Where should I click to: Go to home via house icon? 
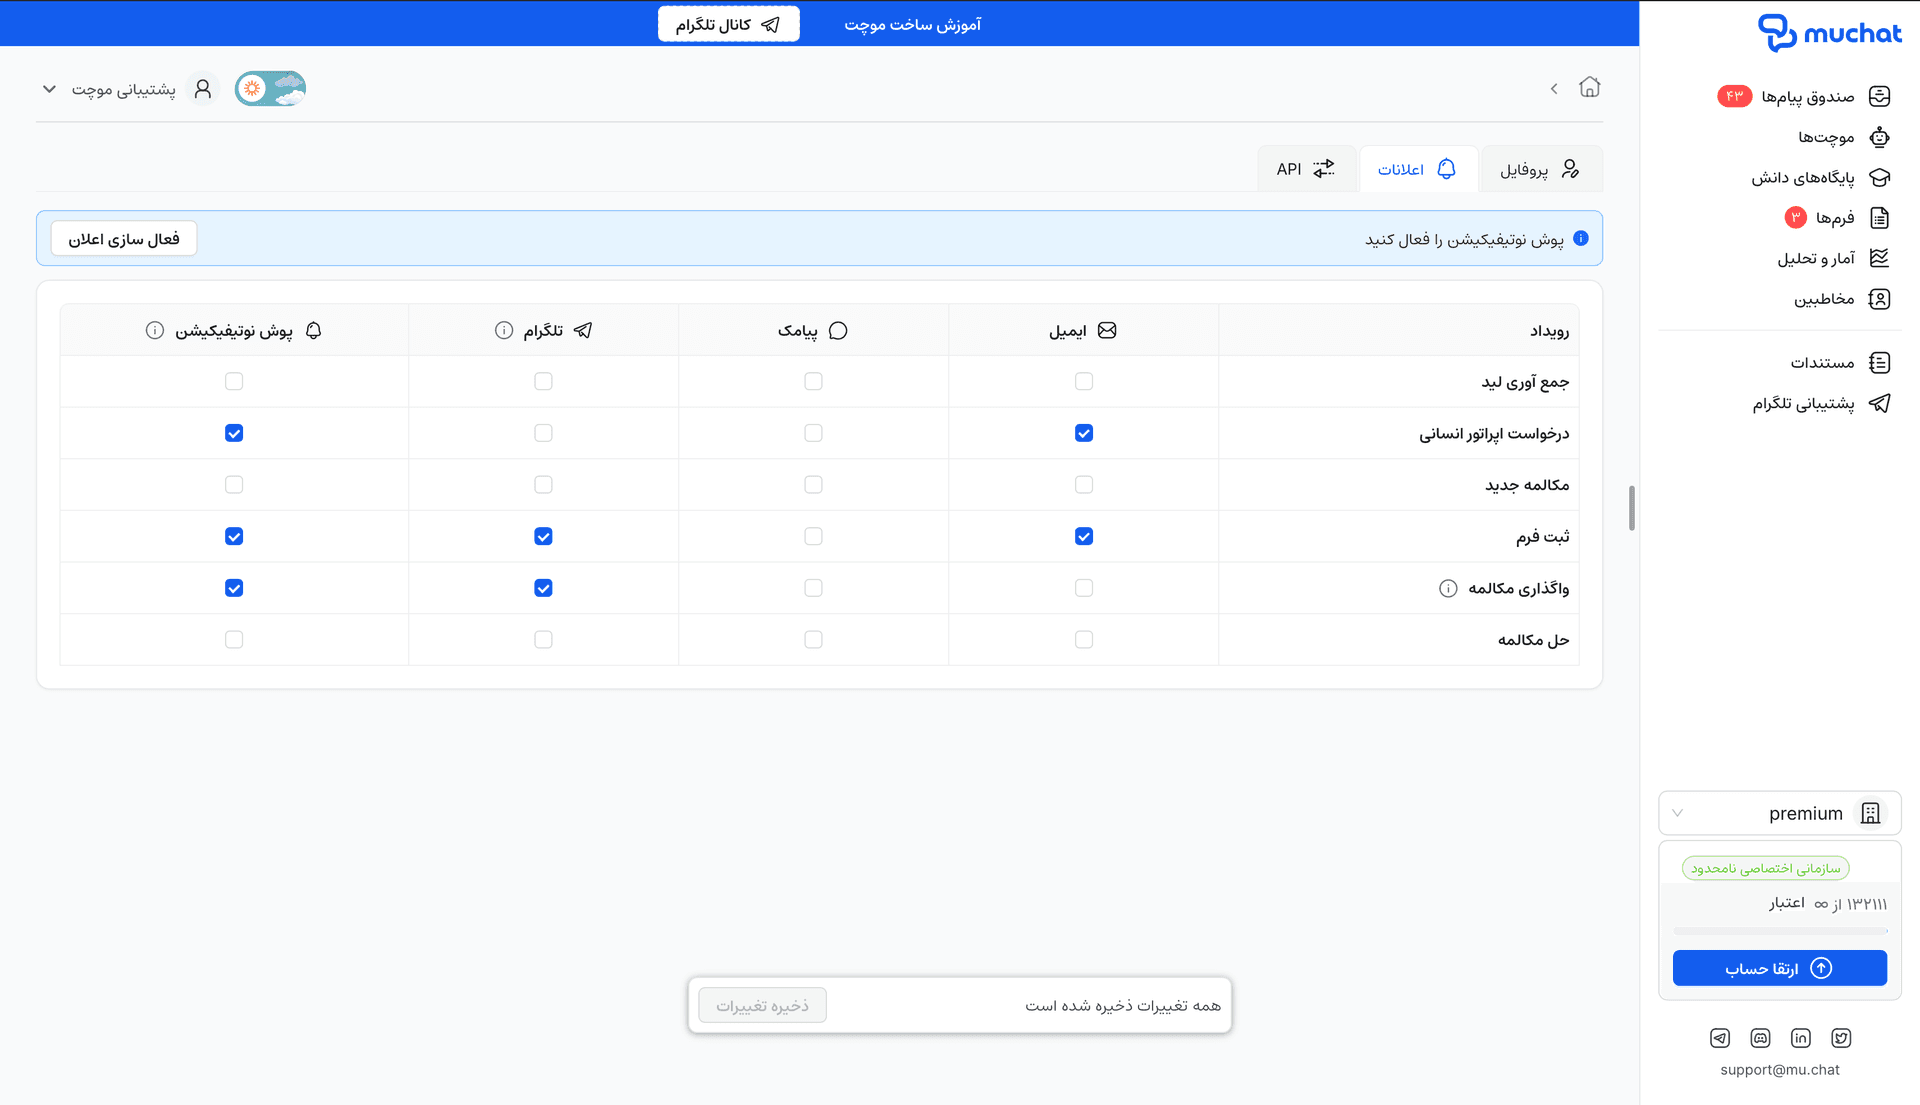pos(1589,87)
